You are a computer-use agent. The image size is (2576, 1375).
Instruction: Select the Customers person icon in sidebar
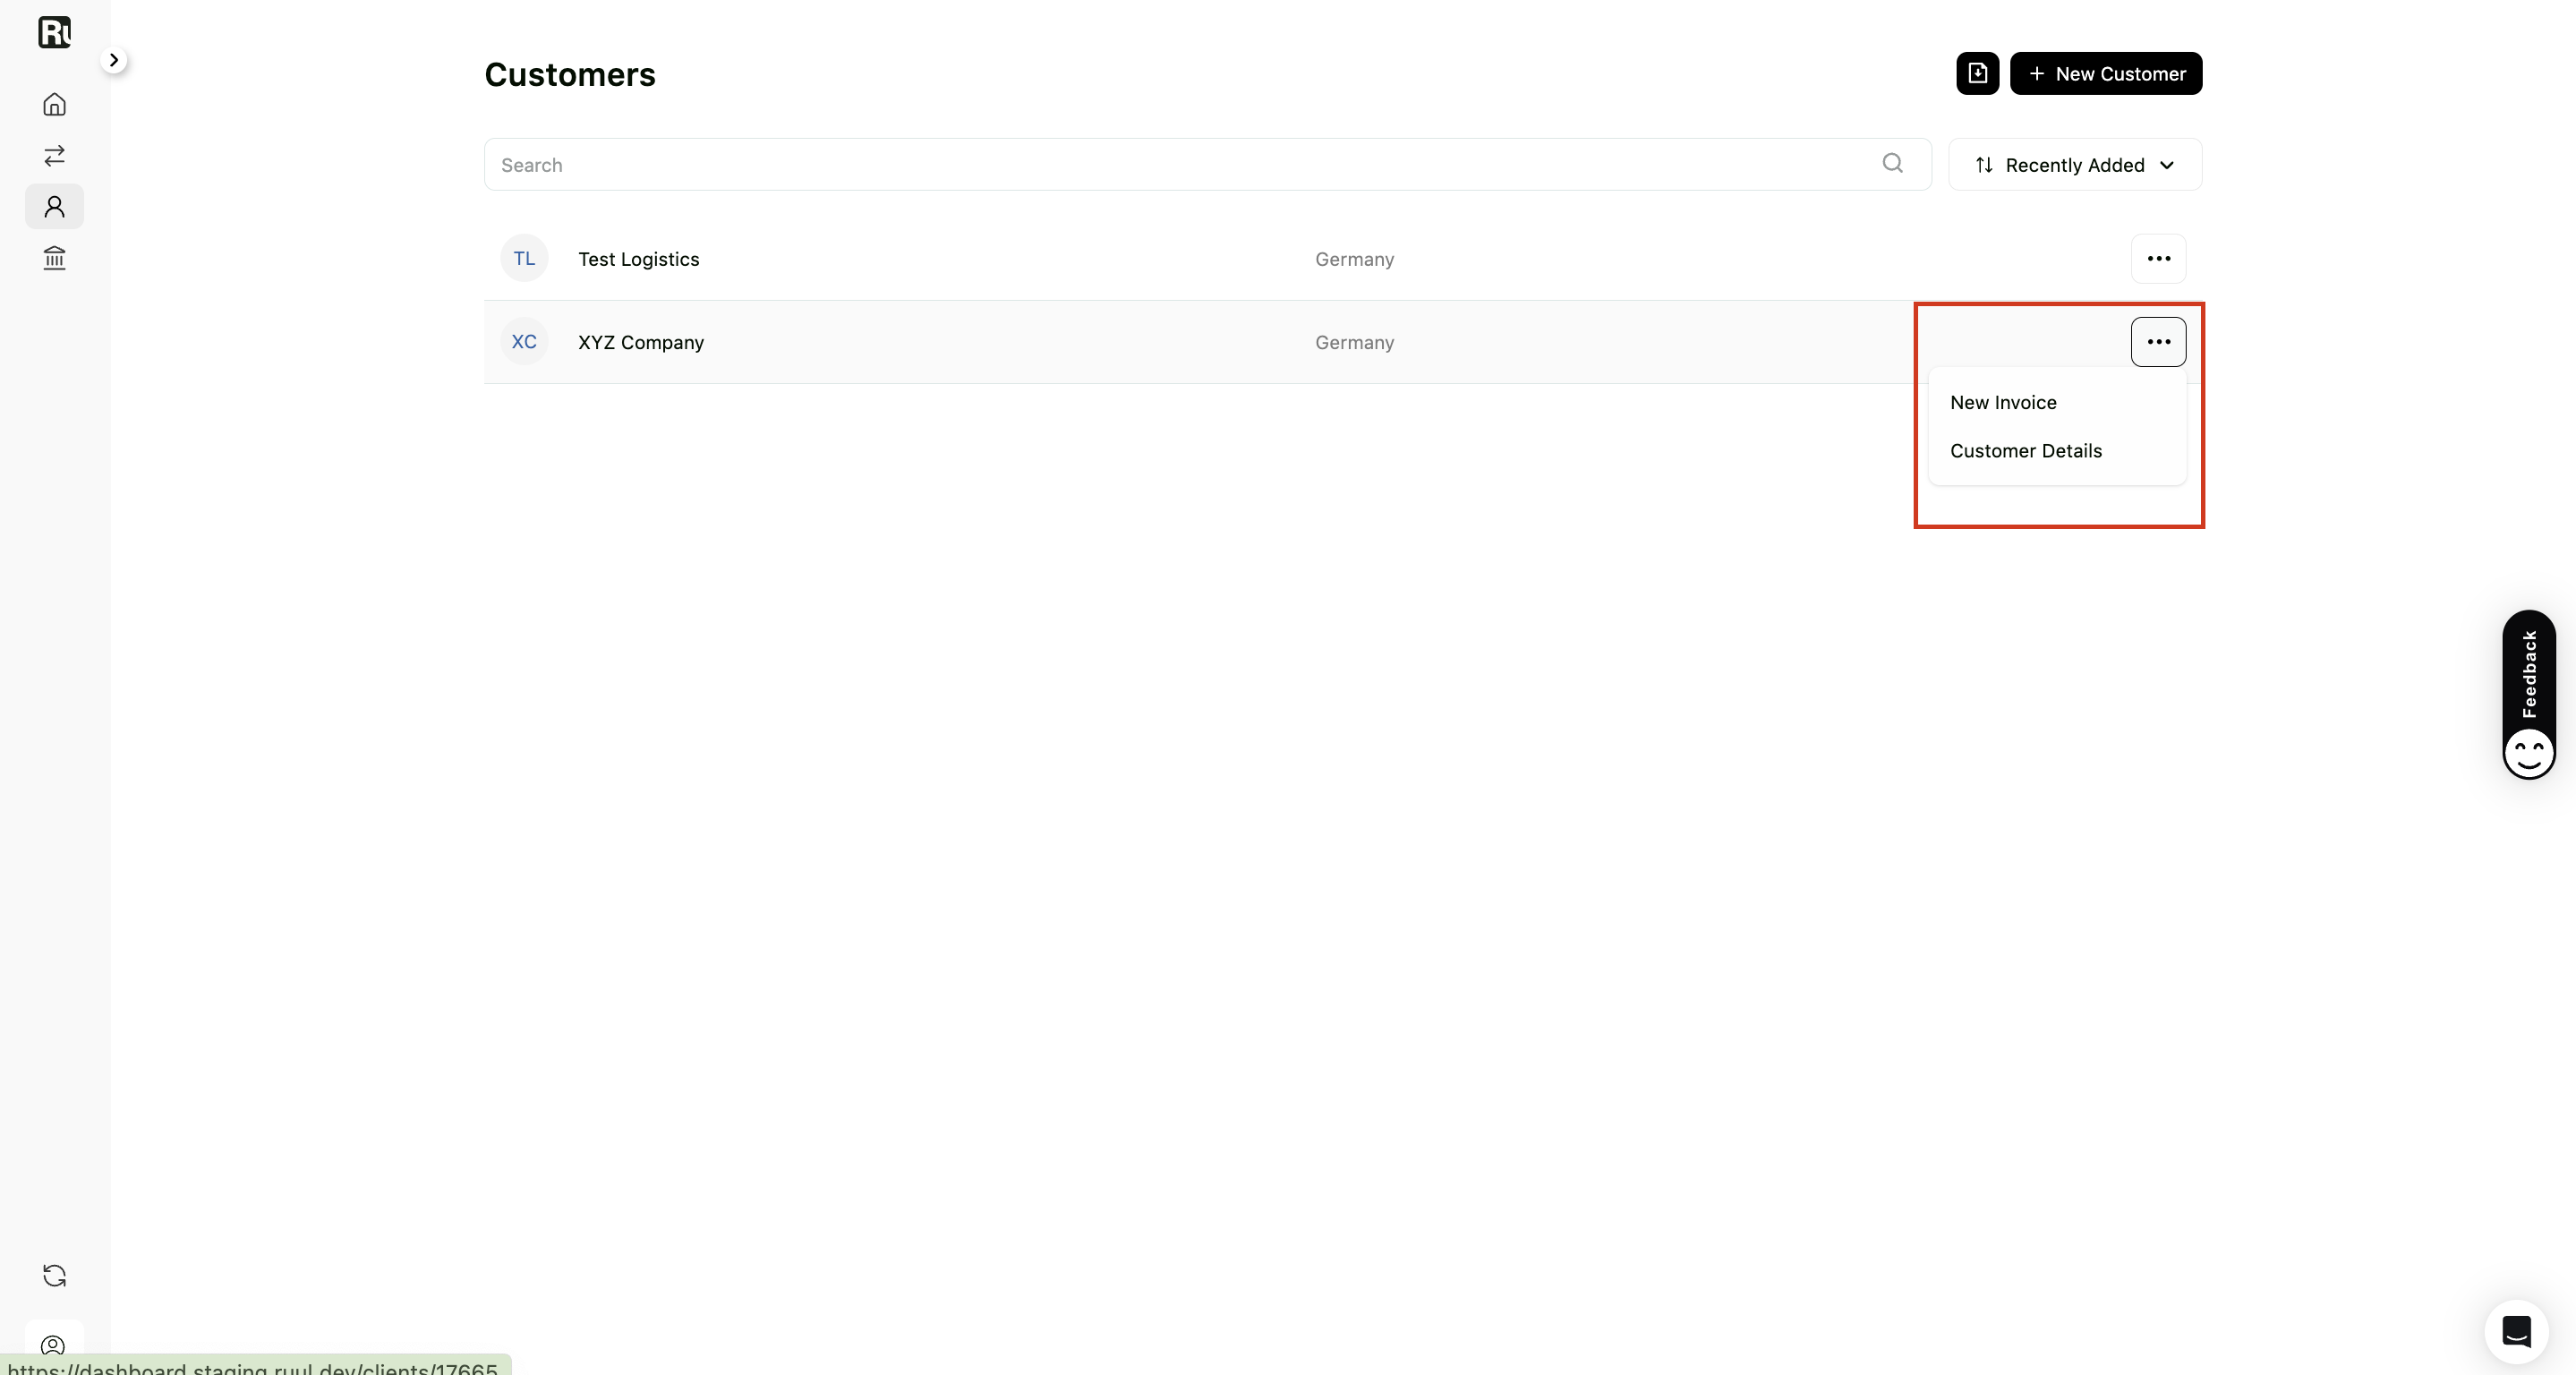pos(54,207)
